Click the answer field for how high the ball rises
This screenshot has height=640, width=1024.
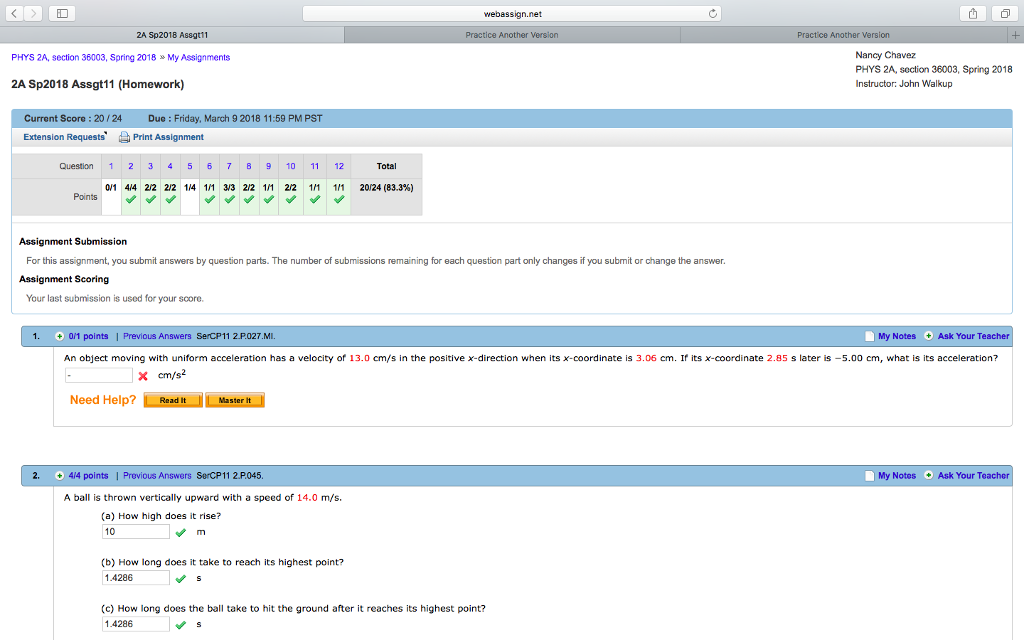click(x=136, y=532)
